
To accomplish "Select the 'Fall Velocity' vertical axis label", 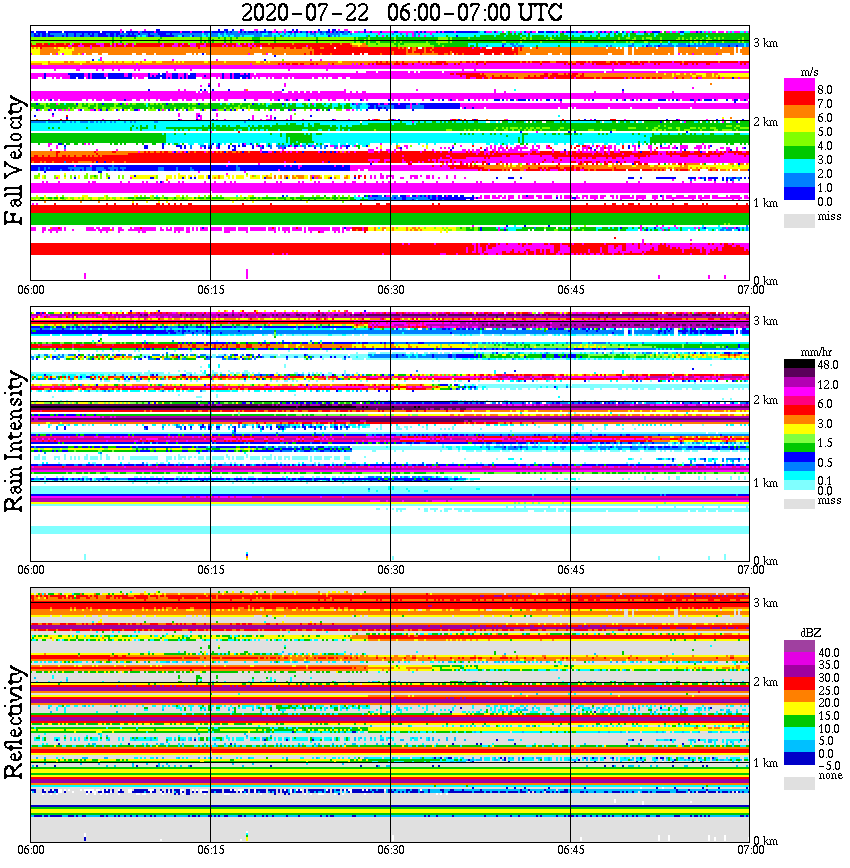I will coord(14,160).
